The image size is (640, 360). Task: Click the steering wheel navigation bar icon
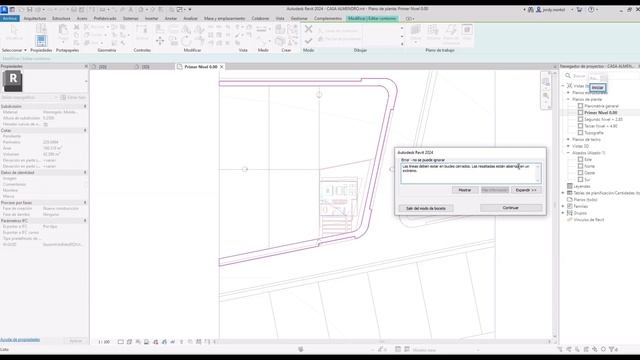pyautogui.click(x=546, y=82)
